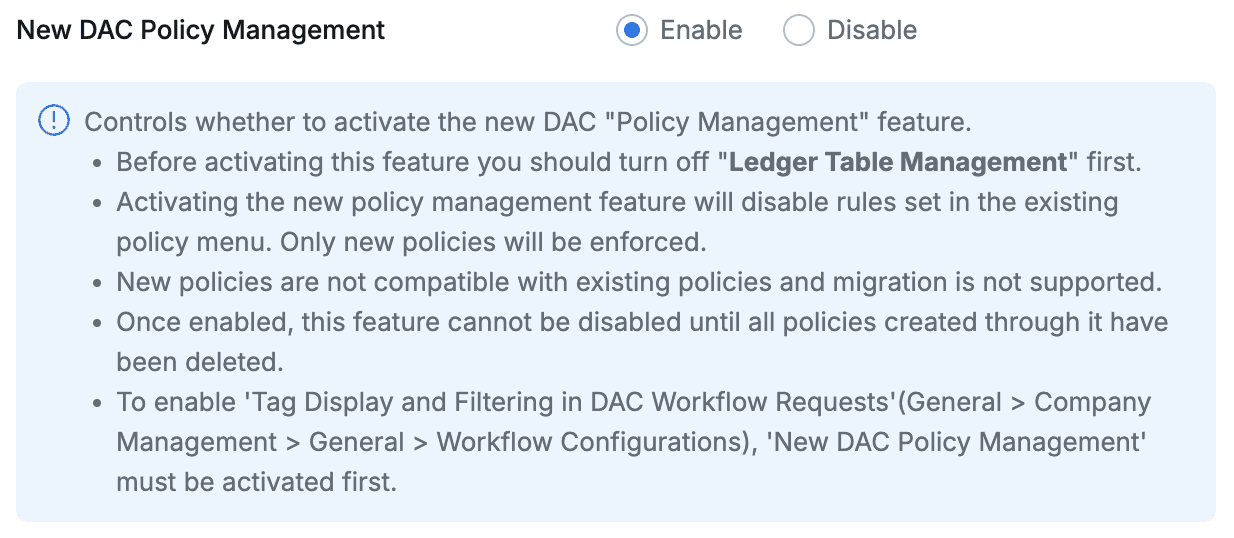
Task: Select the Disable radio button
Action: (798, 30)
